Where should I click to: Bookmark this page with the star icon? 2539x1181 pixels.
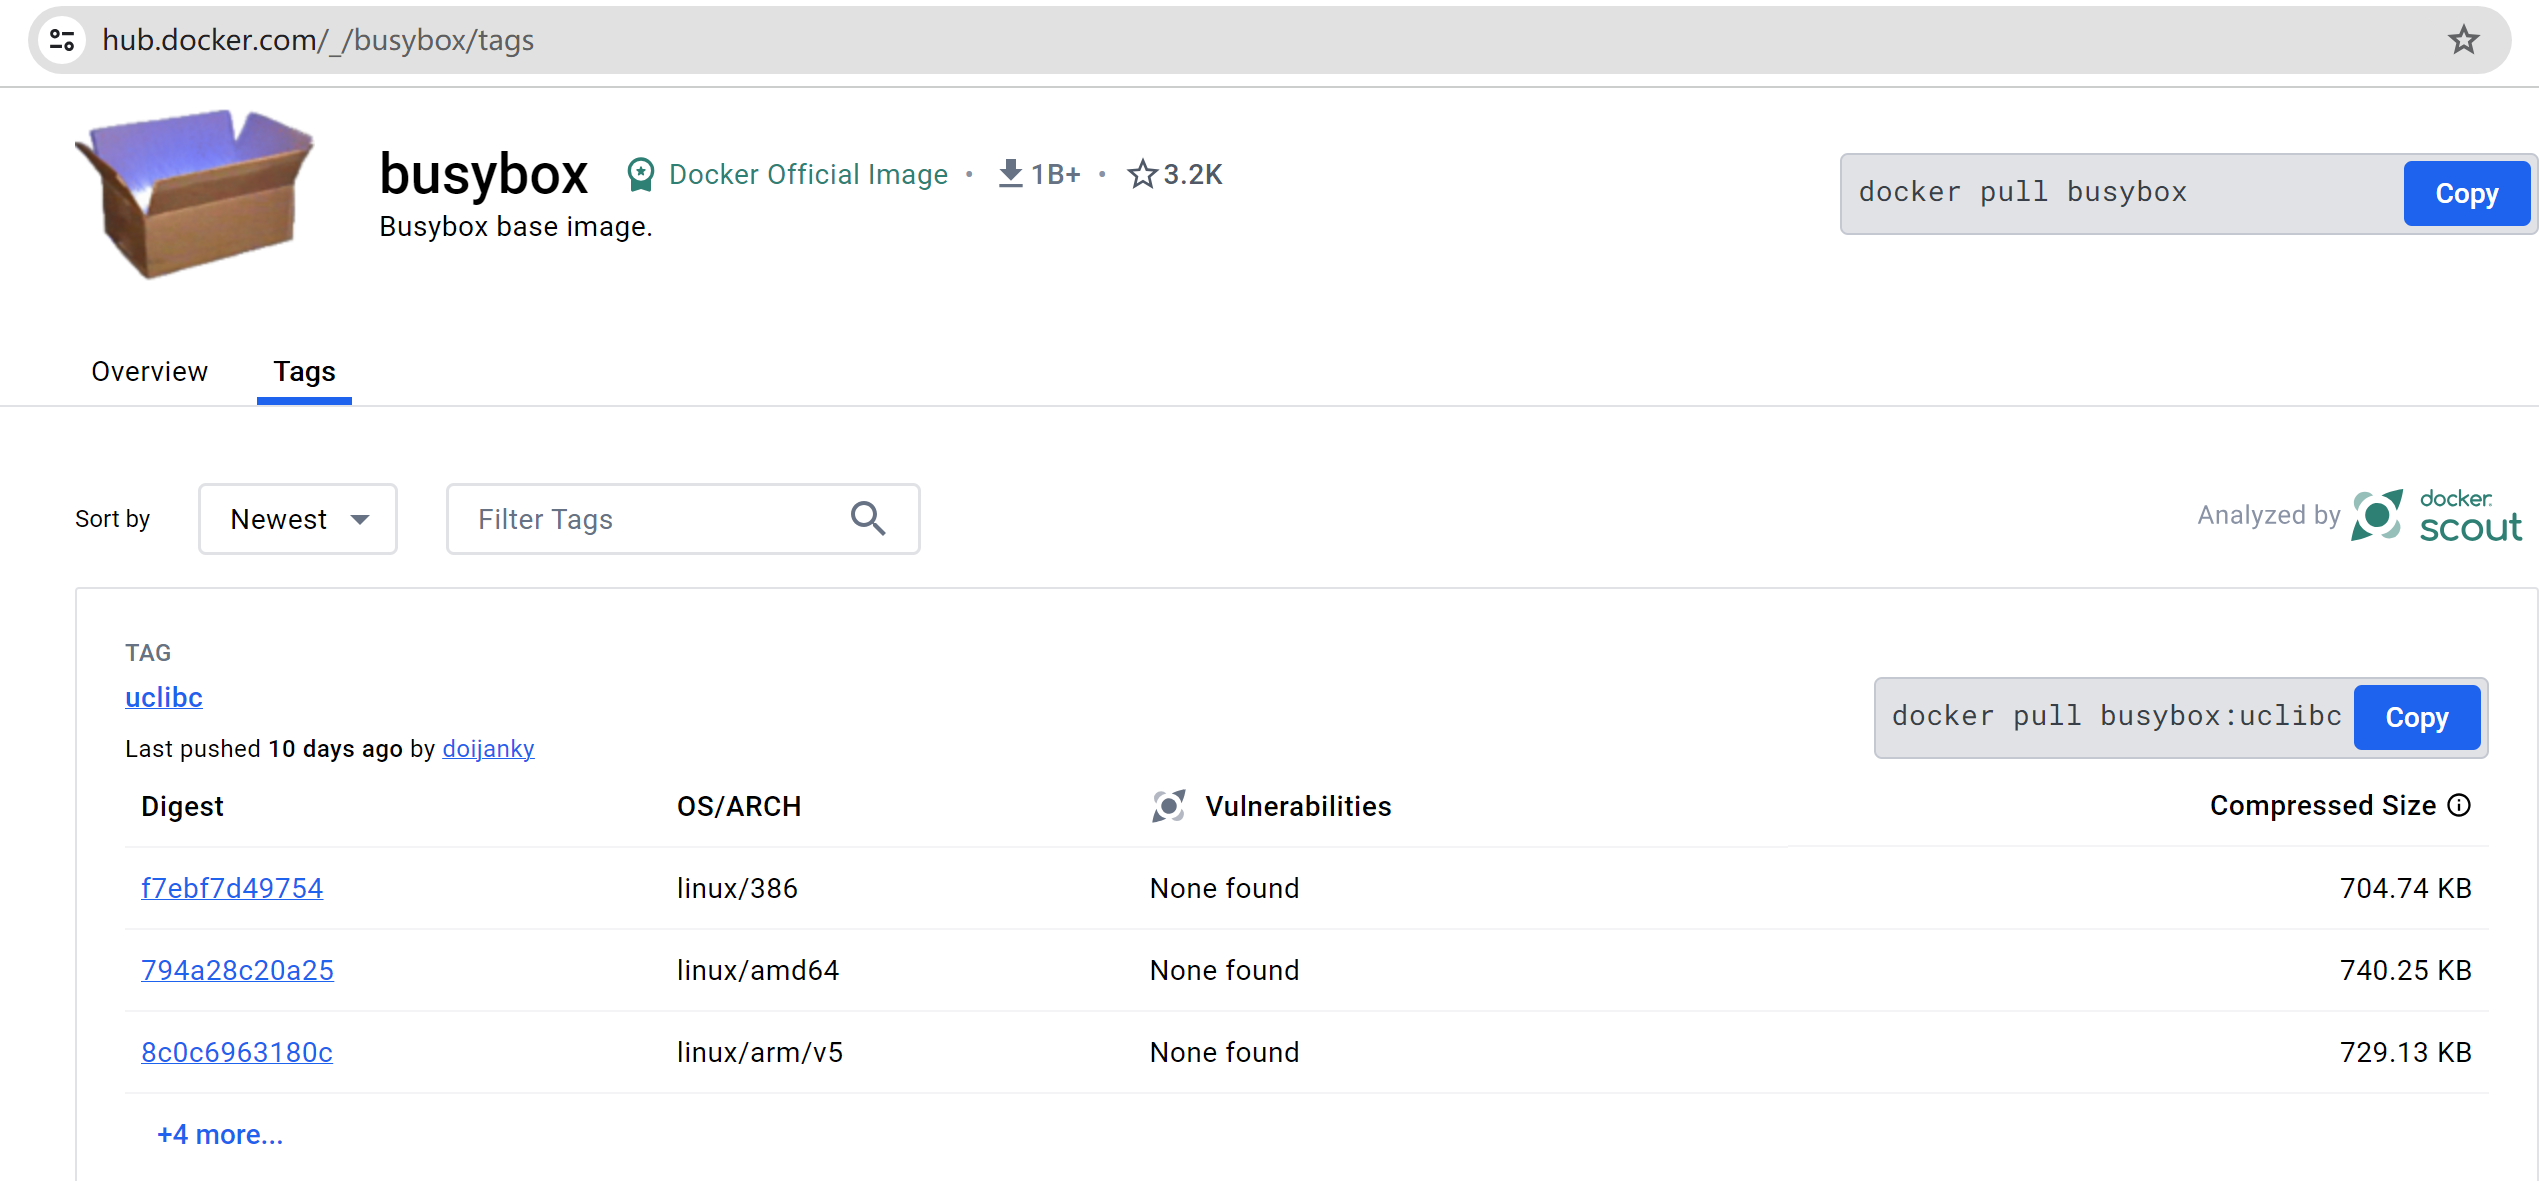click(x=2463, y=40)
